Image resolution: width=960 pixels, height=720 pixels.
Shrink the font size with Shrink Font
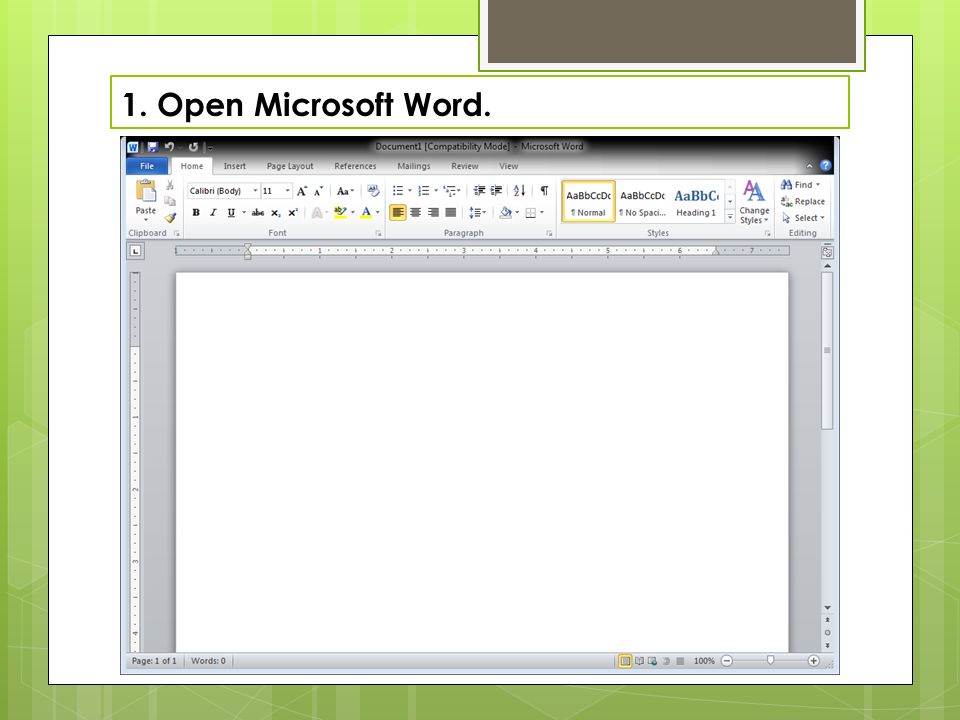318,191
